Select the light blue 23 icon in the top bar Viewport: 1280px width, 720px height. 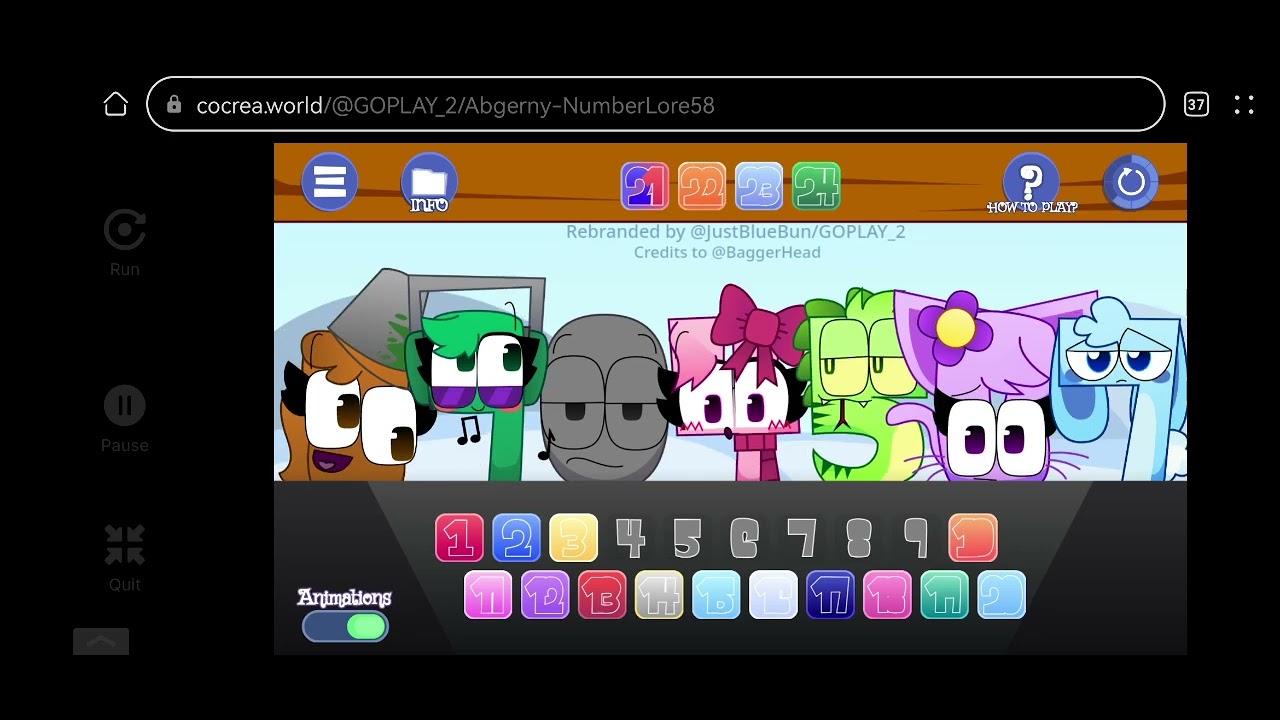(759, 186)
